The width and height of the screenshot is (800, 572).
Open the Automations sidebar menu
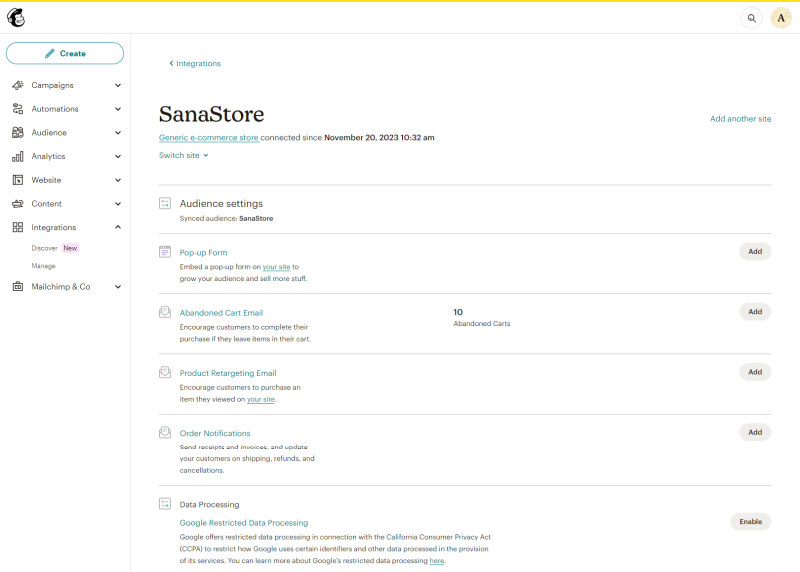click(66, 109)
